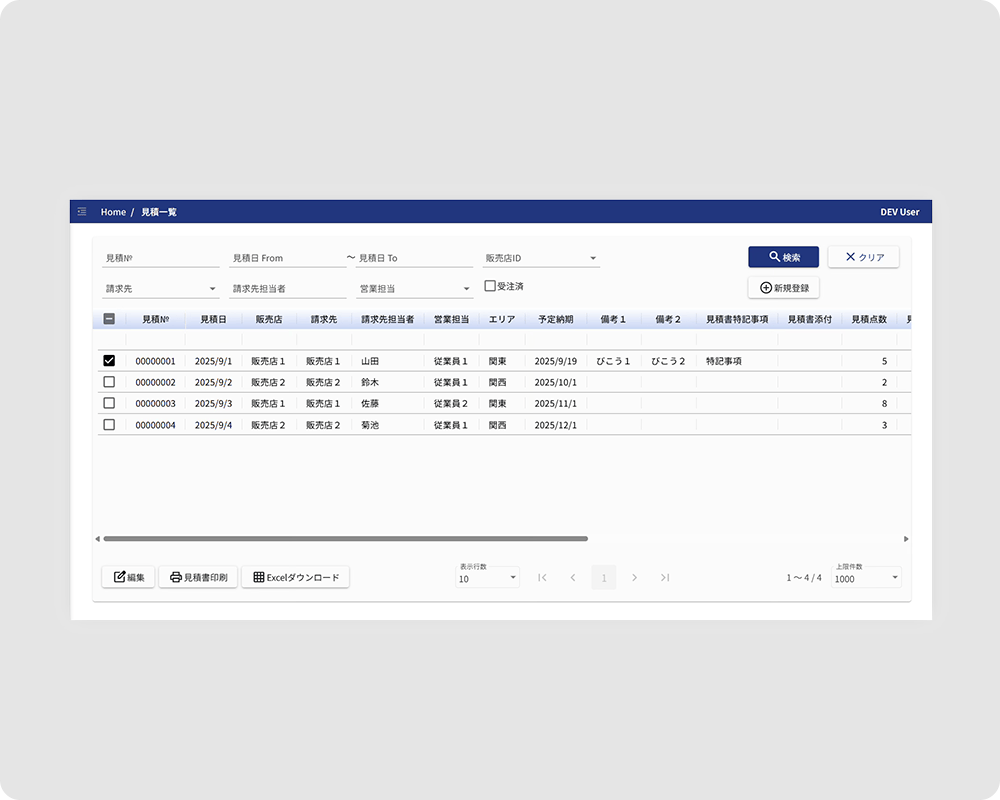This screenshot has width=1000, height=800.
Task: Navigate to Home breadcrumb
Action: [113, 212]
